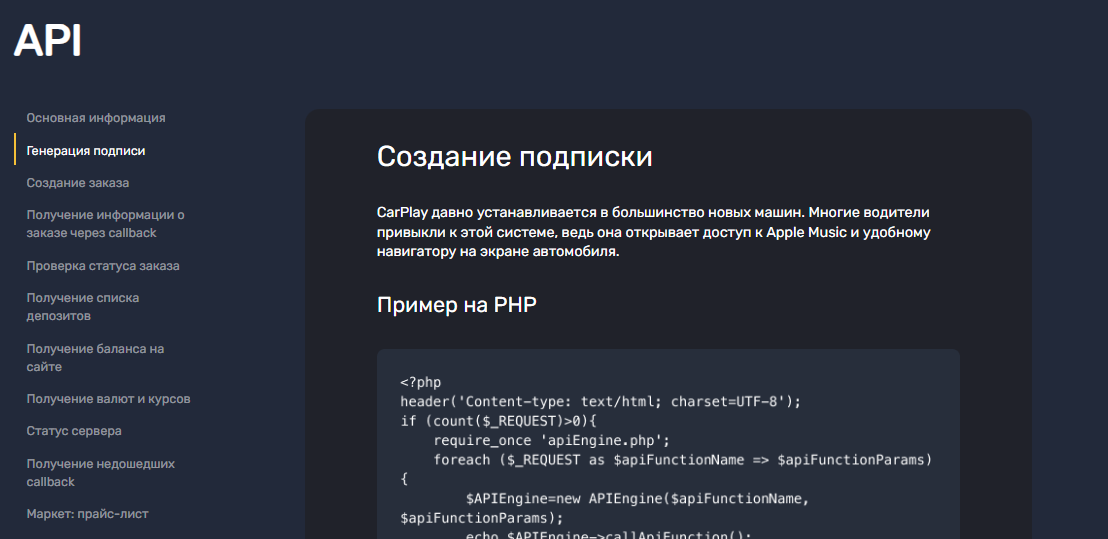Click the CarPlay description paragraph
Image resolution: width=1108 pixels, height=539 pixels.
pos(654,232)
